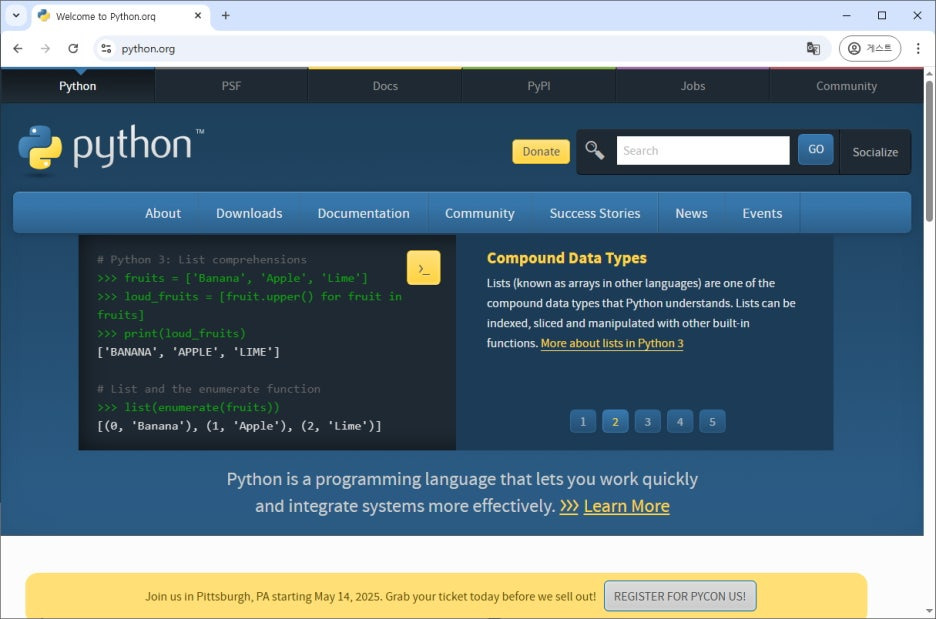Open the Community top navigation tab
Screen dimensions: 936x619
[x=846, y=86]
